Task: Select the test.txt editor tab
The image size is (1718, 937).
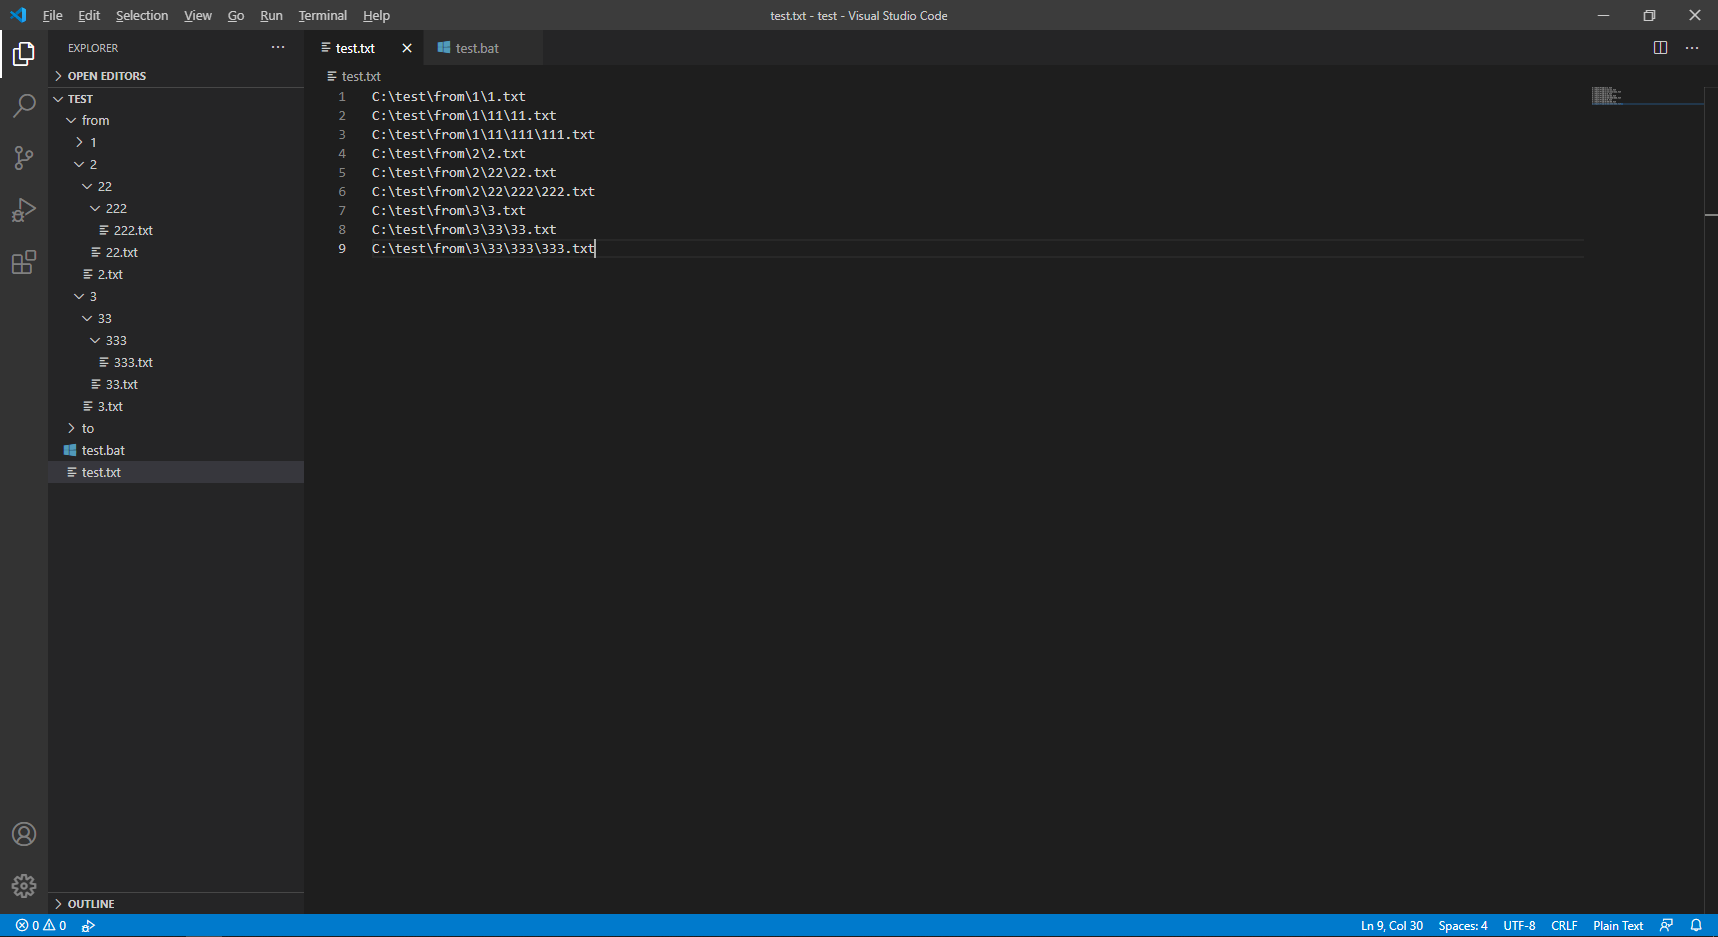Action: (364, 48)
